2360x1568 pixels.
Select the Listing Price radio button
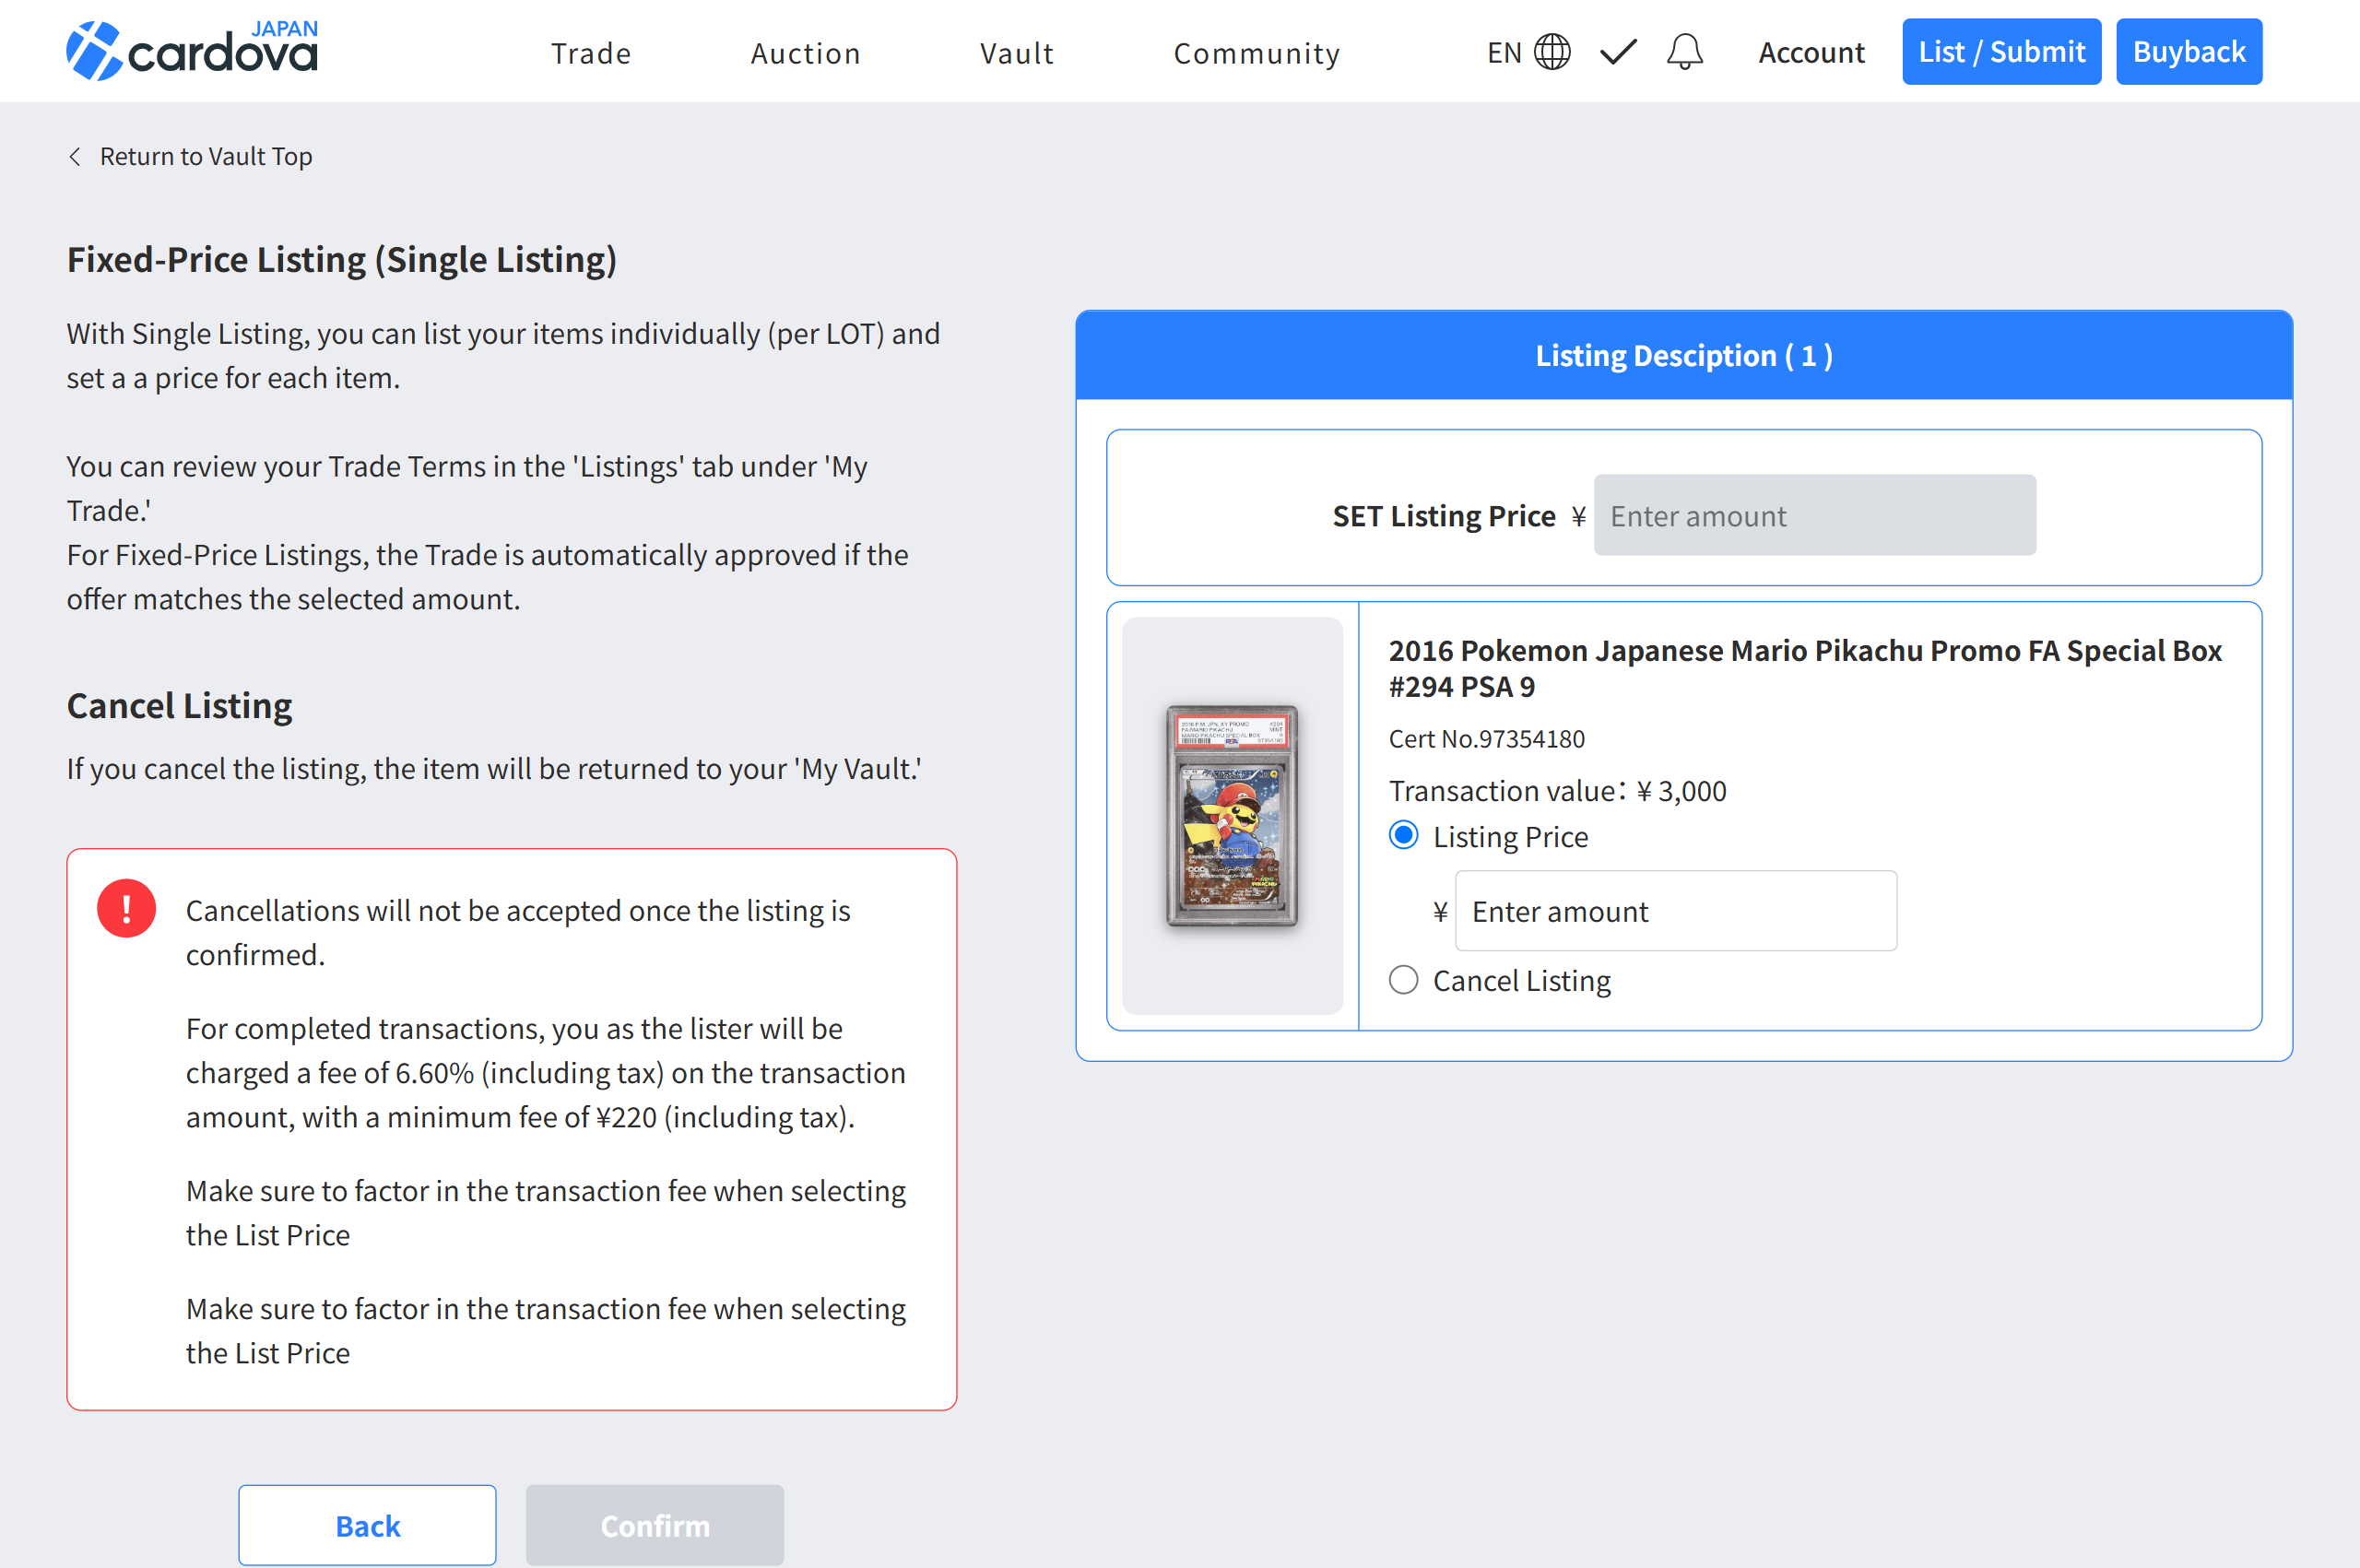point(1403,836)
